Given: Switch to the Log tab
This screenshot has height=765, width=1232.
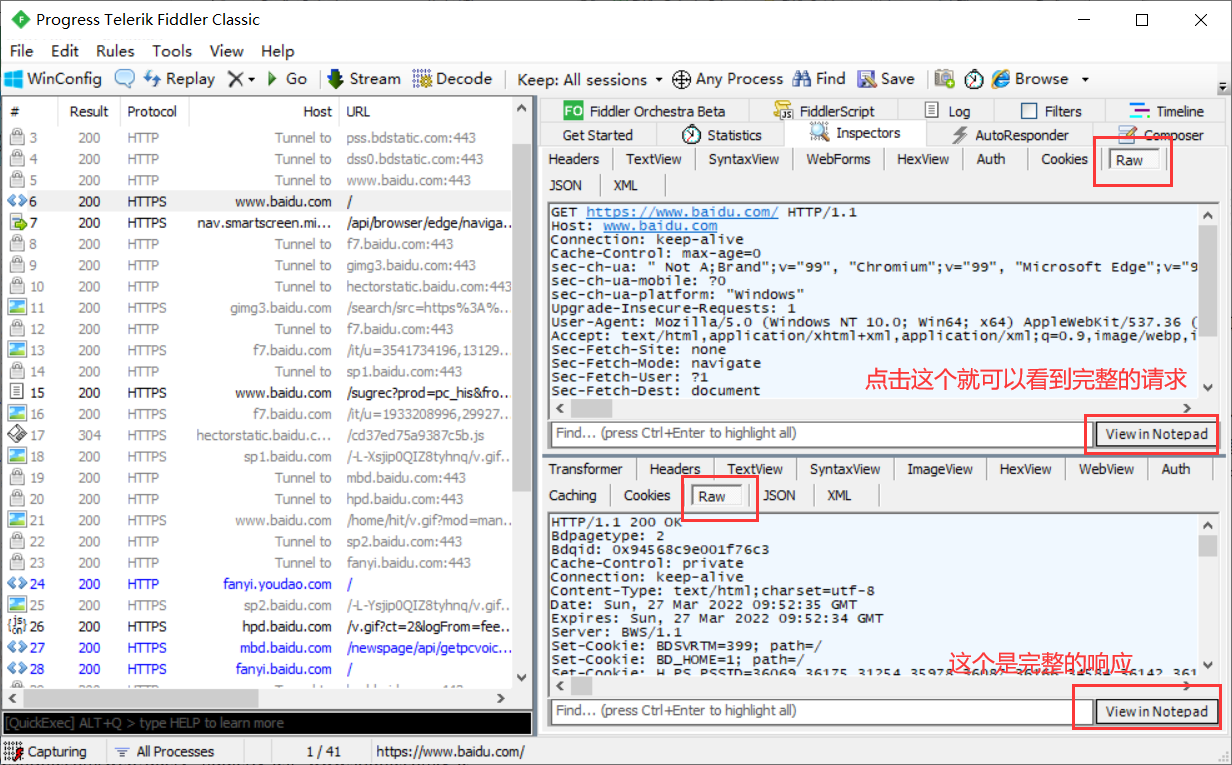Looking at the screenshot, I should [947, 111].
